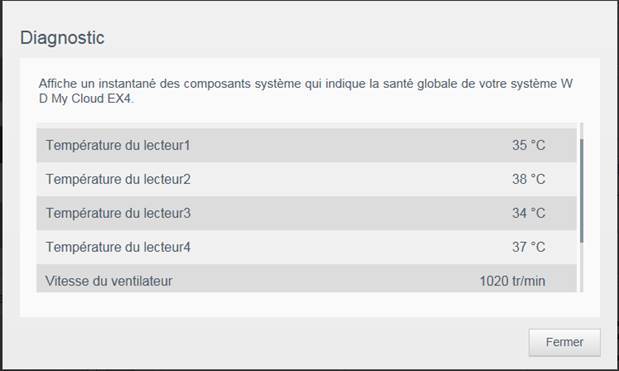The width and height of the screenshot is (619, 371).
Task: Click the word Affiche starting the description
Action: (x=58, y=84)
